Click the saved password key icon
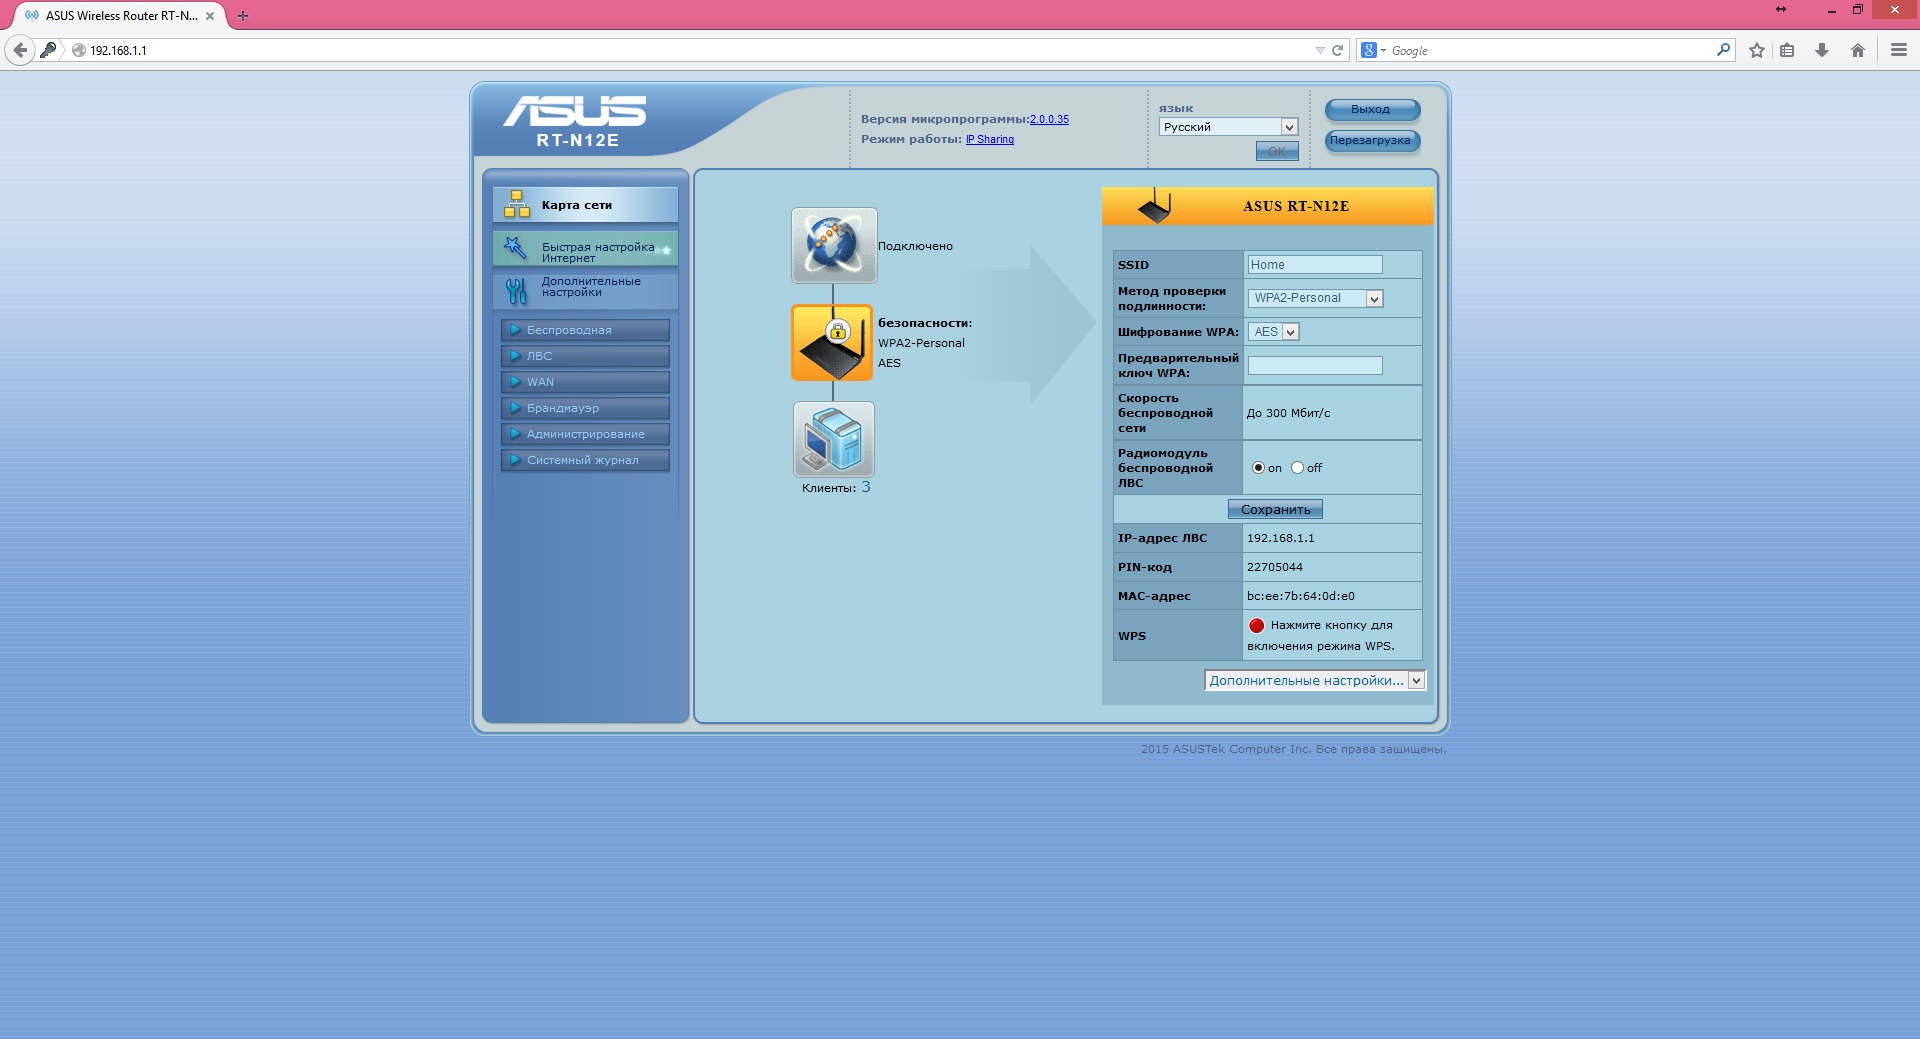This screenshot has width=1920, height=1039. (x=48, y=50)
